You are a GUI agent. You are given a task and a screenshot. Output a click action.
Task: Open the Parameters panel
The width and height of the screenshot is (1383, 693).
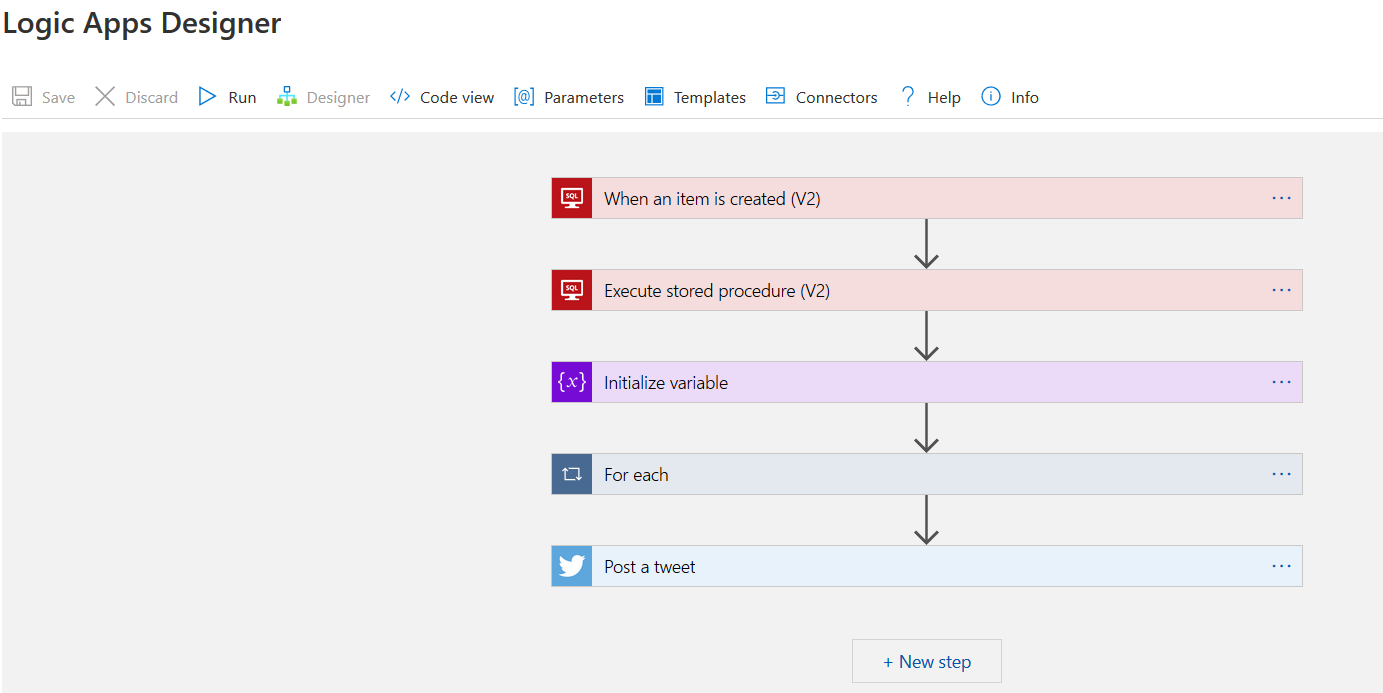pos(568,97)
